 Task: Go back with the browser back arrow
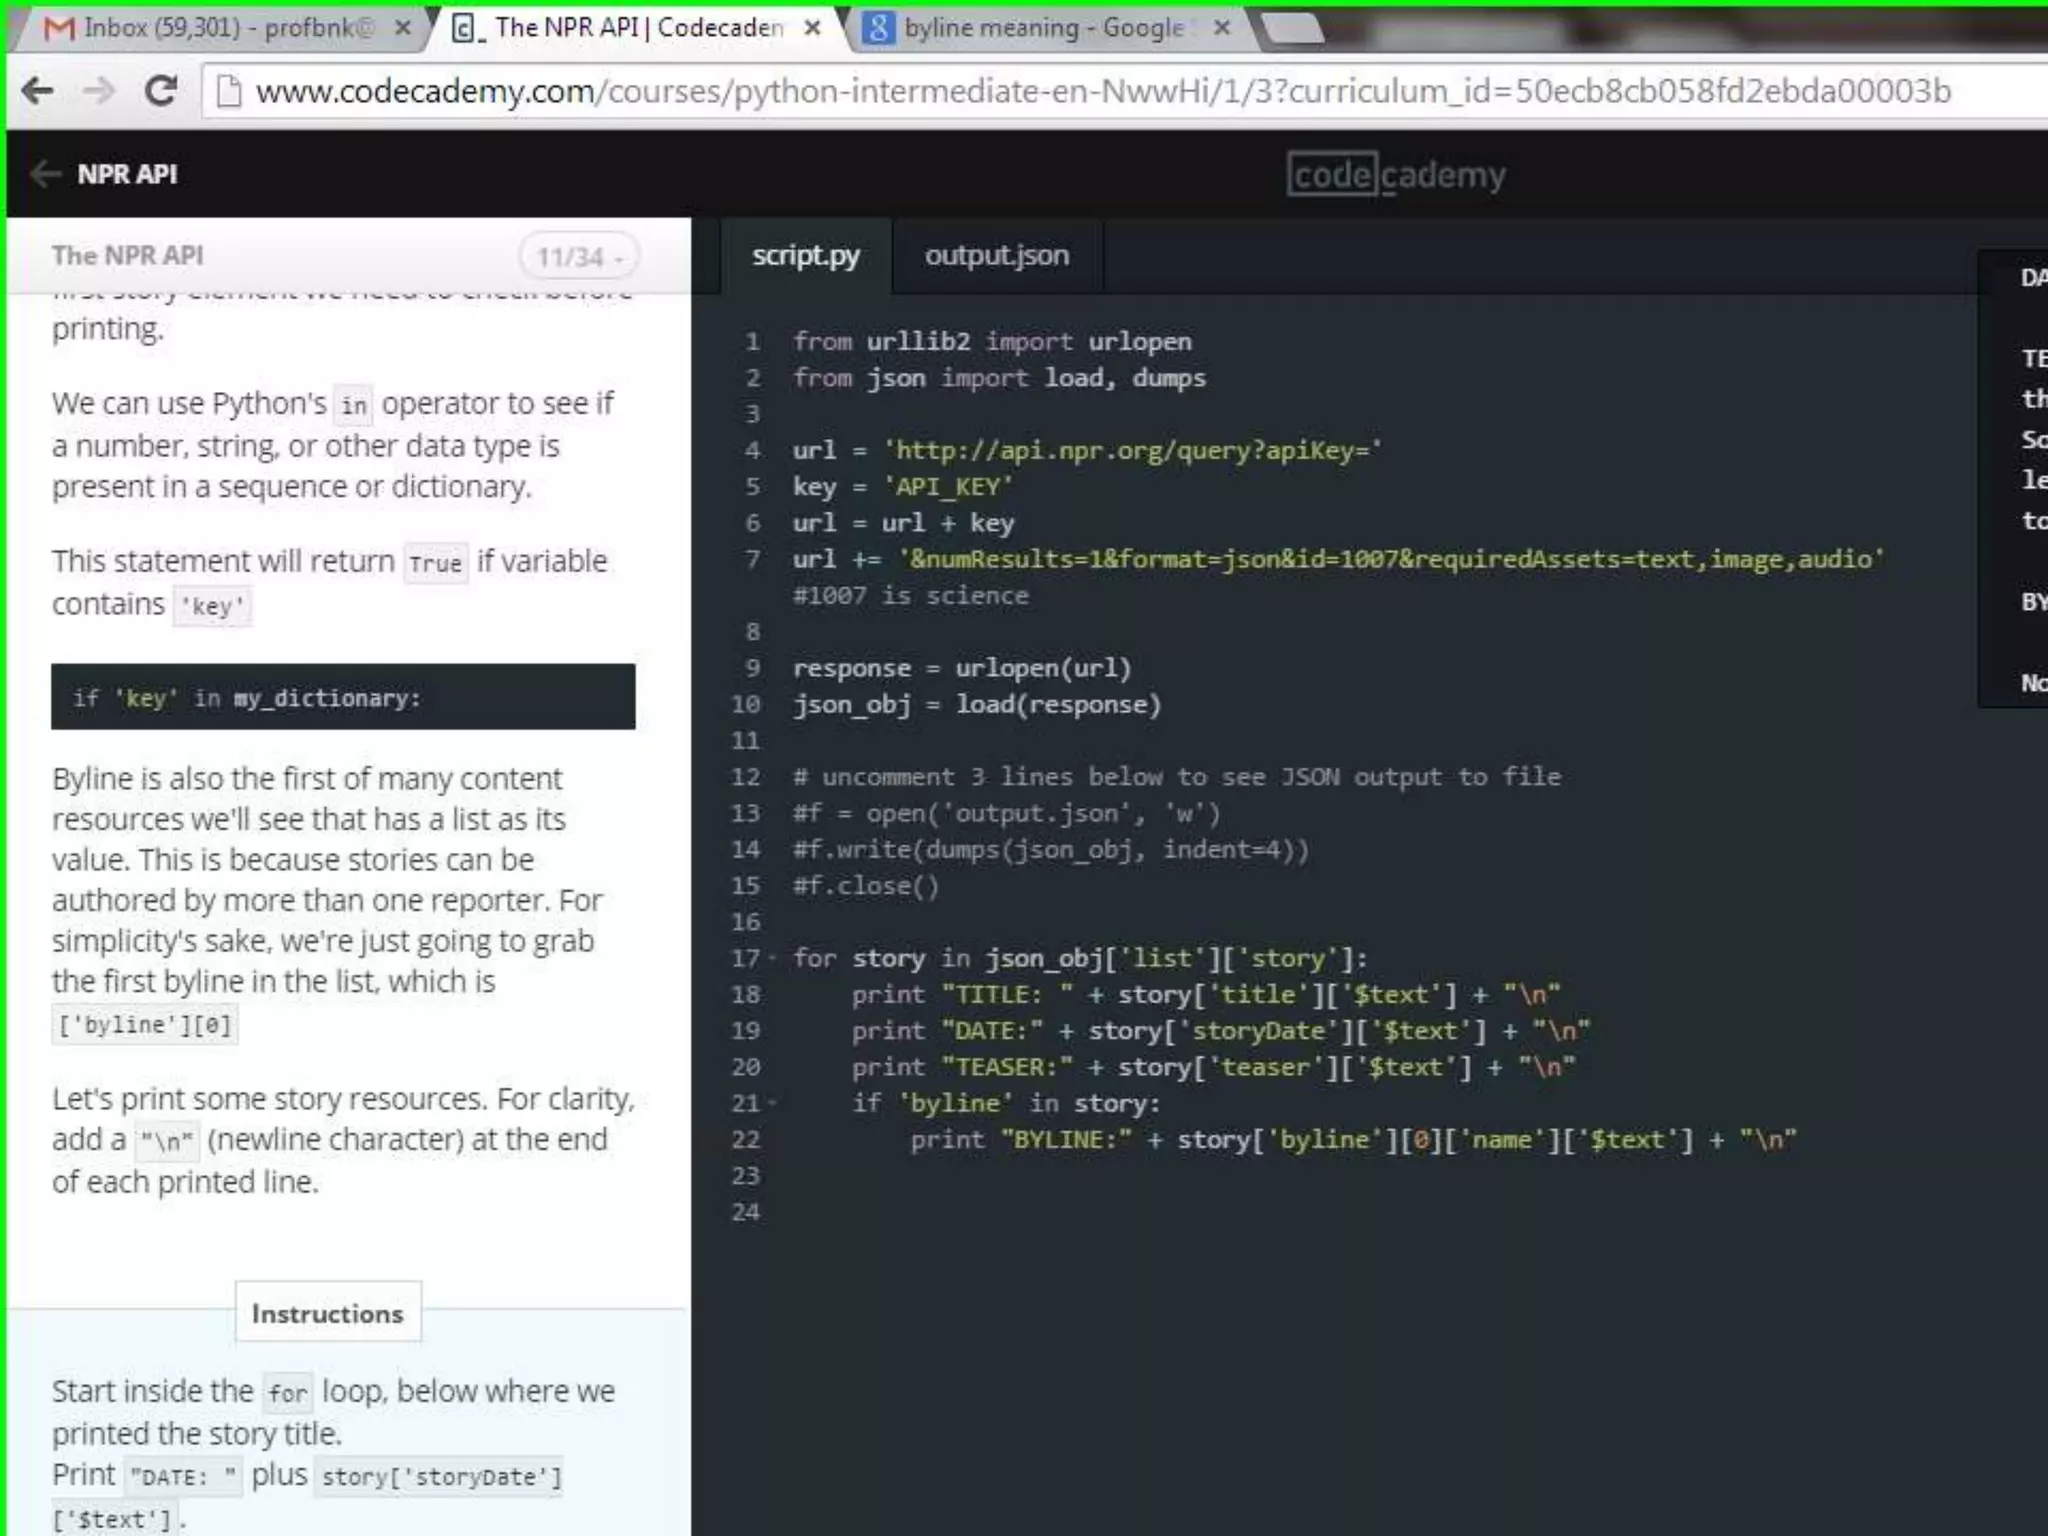38,91
